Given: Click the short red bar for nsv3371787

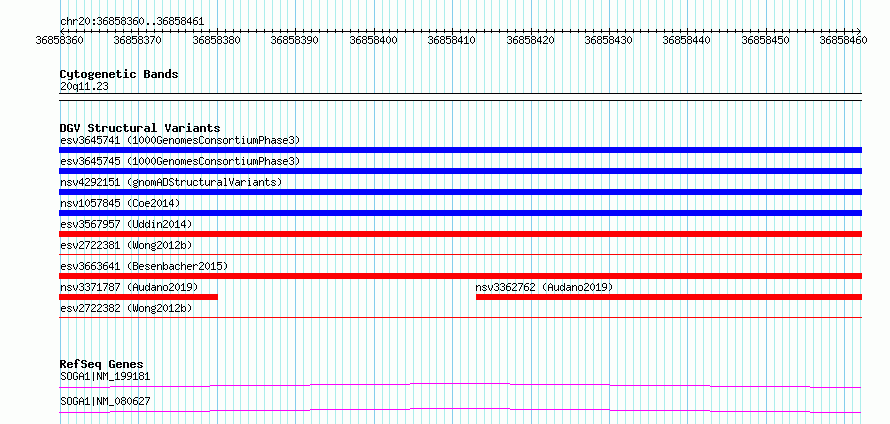Looking at the screenshot, I should pos(138,297).
